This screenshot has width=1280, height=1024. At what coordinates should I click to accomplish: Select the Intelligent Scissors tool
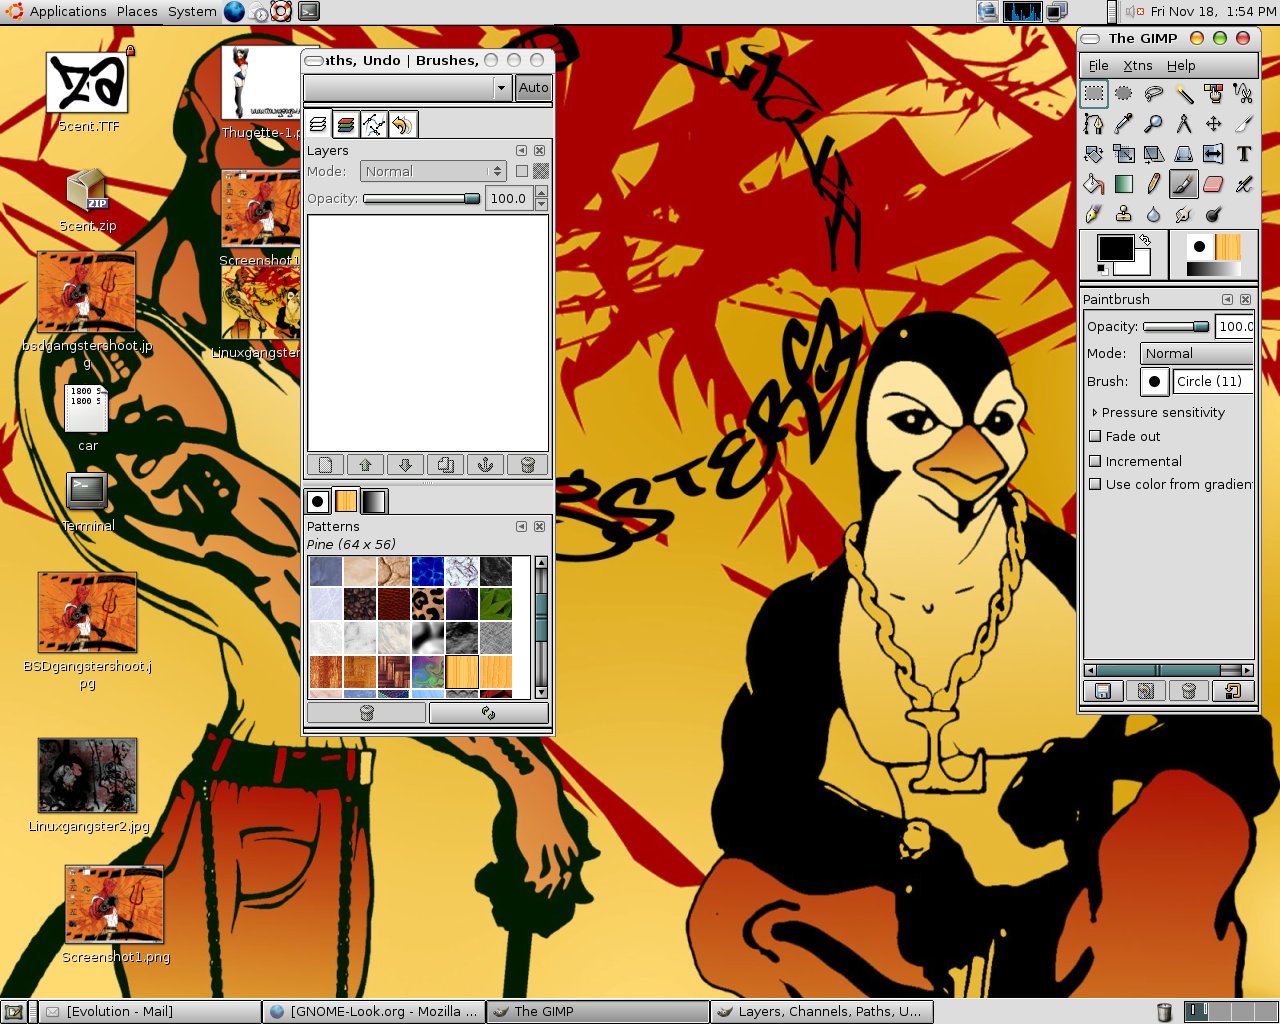(1244, 94)
